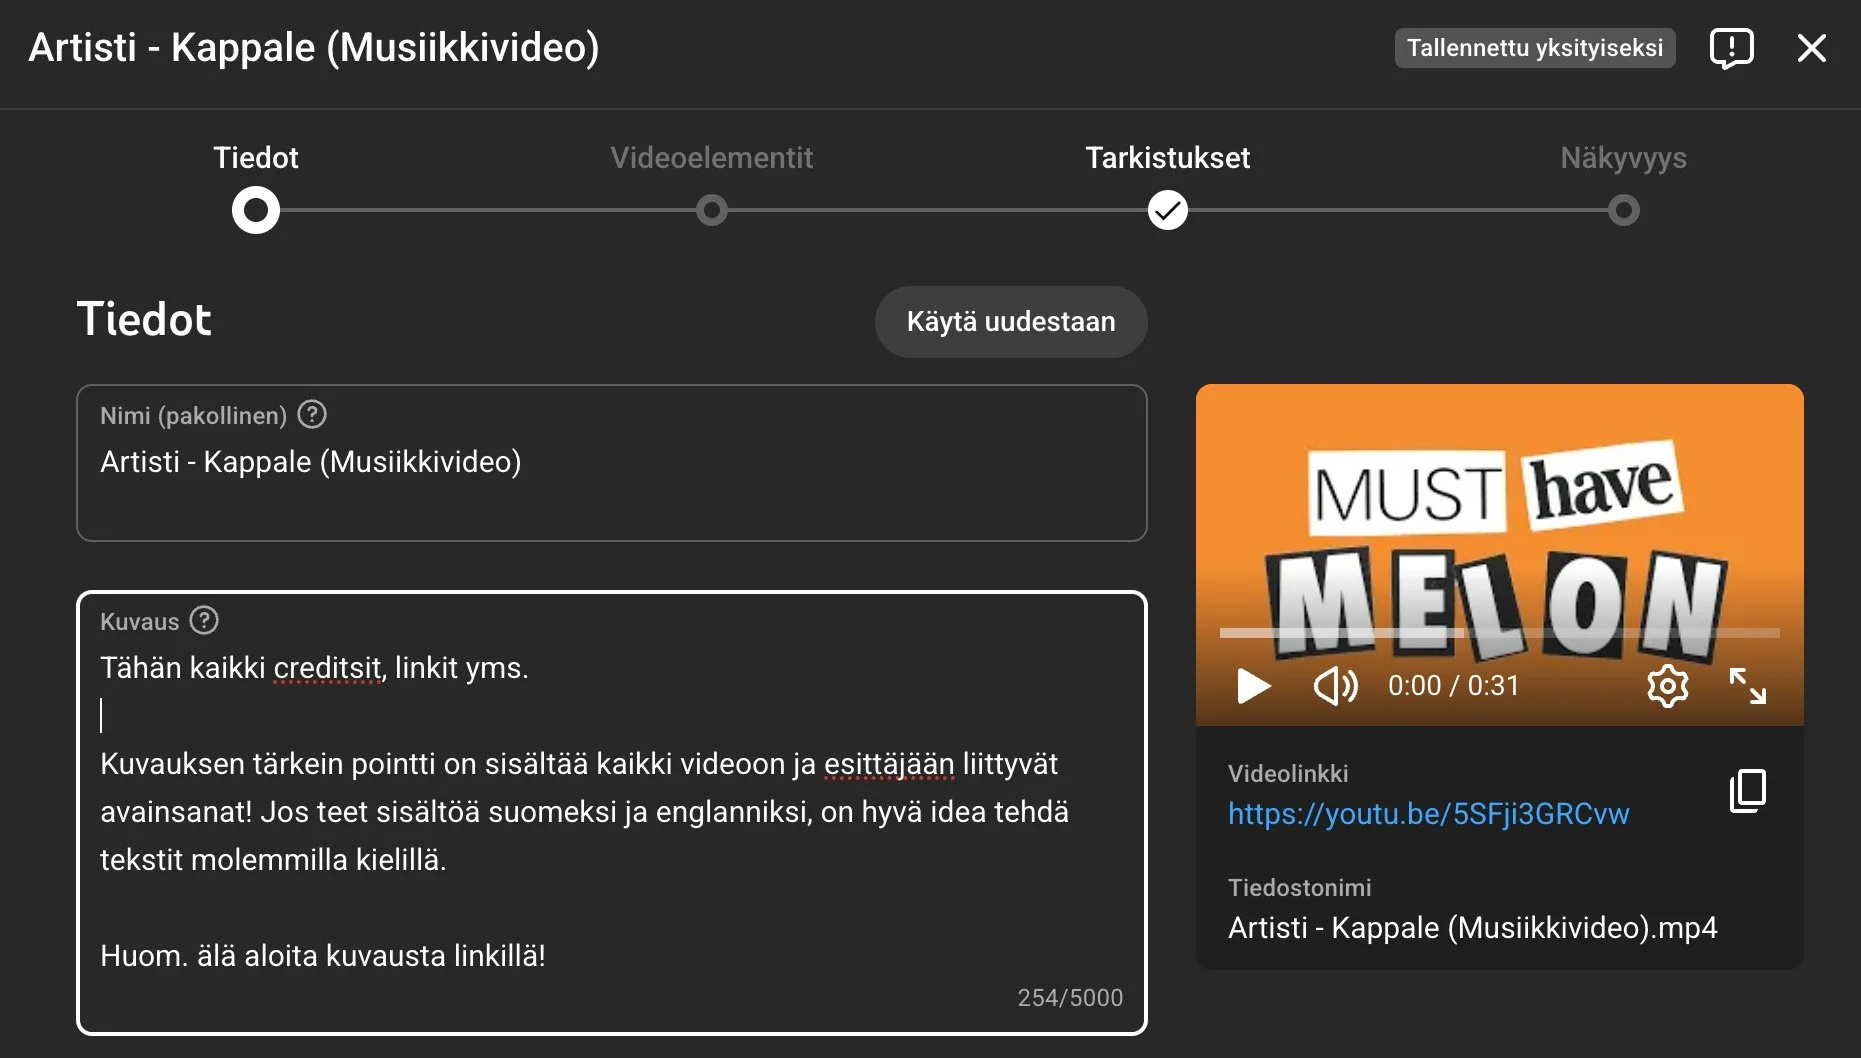Click the 0:00 / 0:31 time display
Image resolution: width=1861 pixels, height=1058 pixels.
coord(1453,686)
